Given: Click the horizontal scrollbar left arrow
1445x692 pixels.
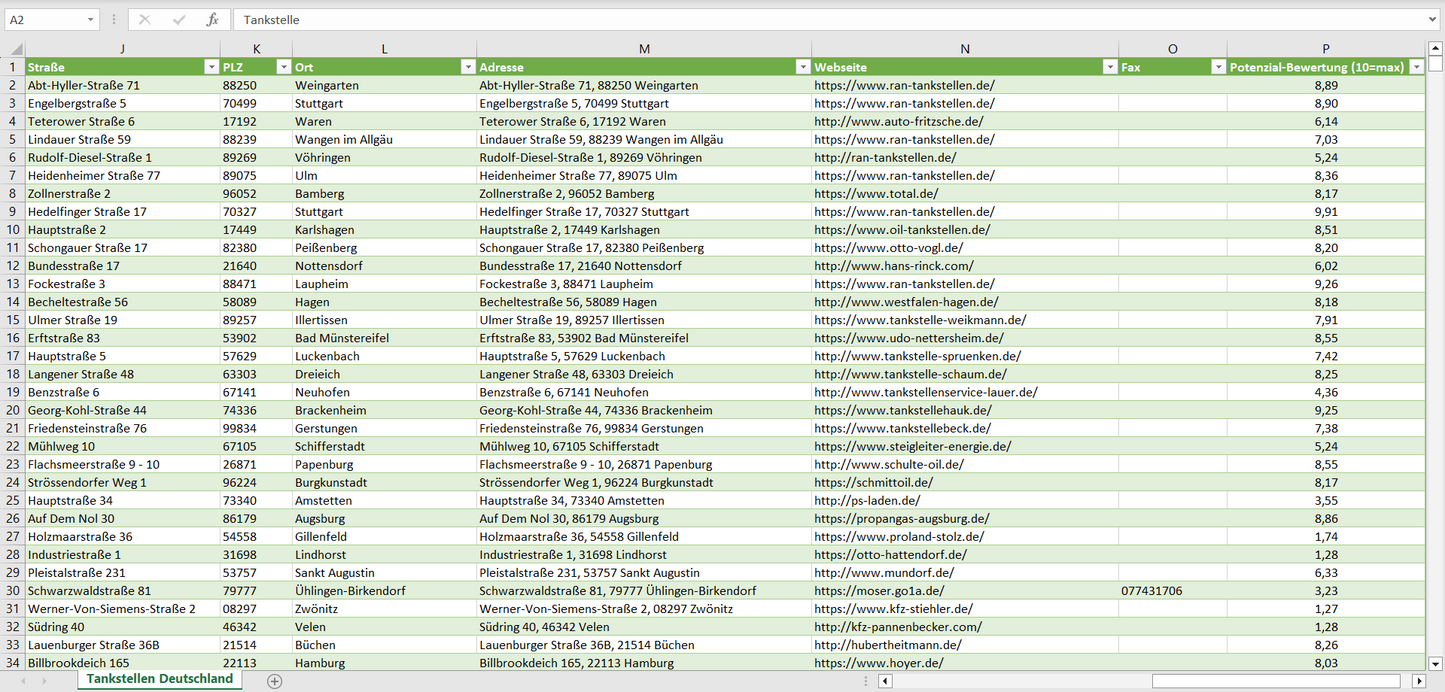Looking at the screenshot, I should tap(885, 681).
